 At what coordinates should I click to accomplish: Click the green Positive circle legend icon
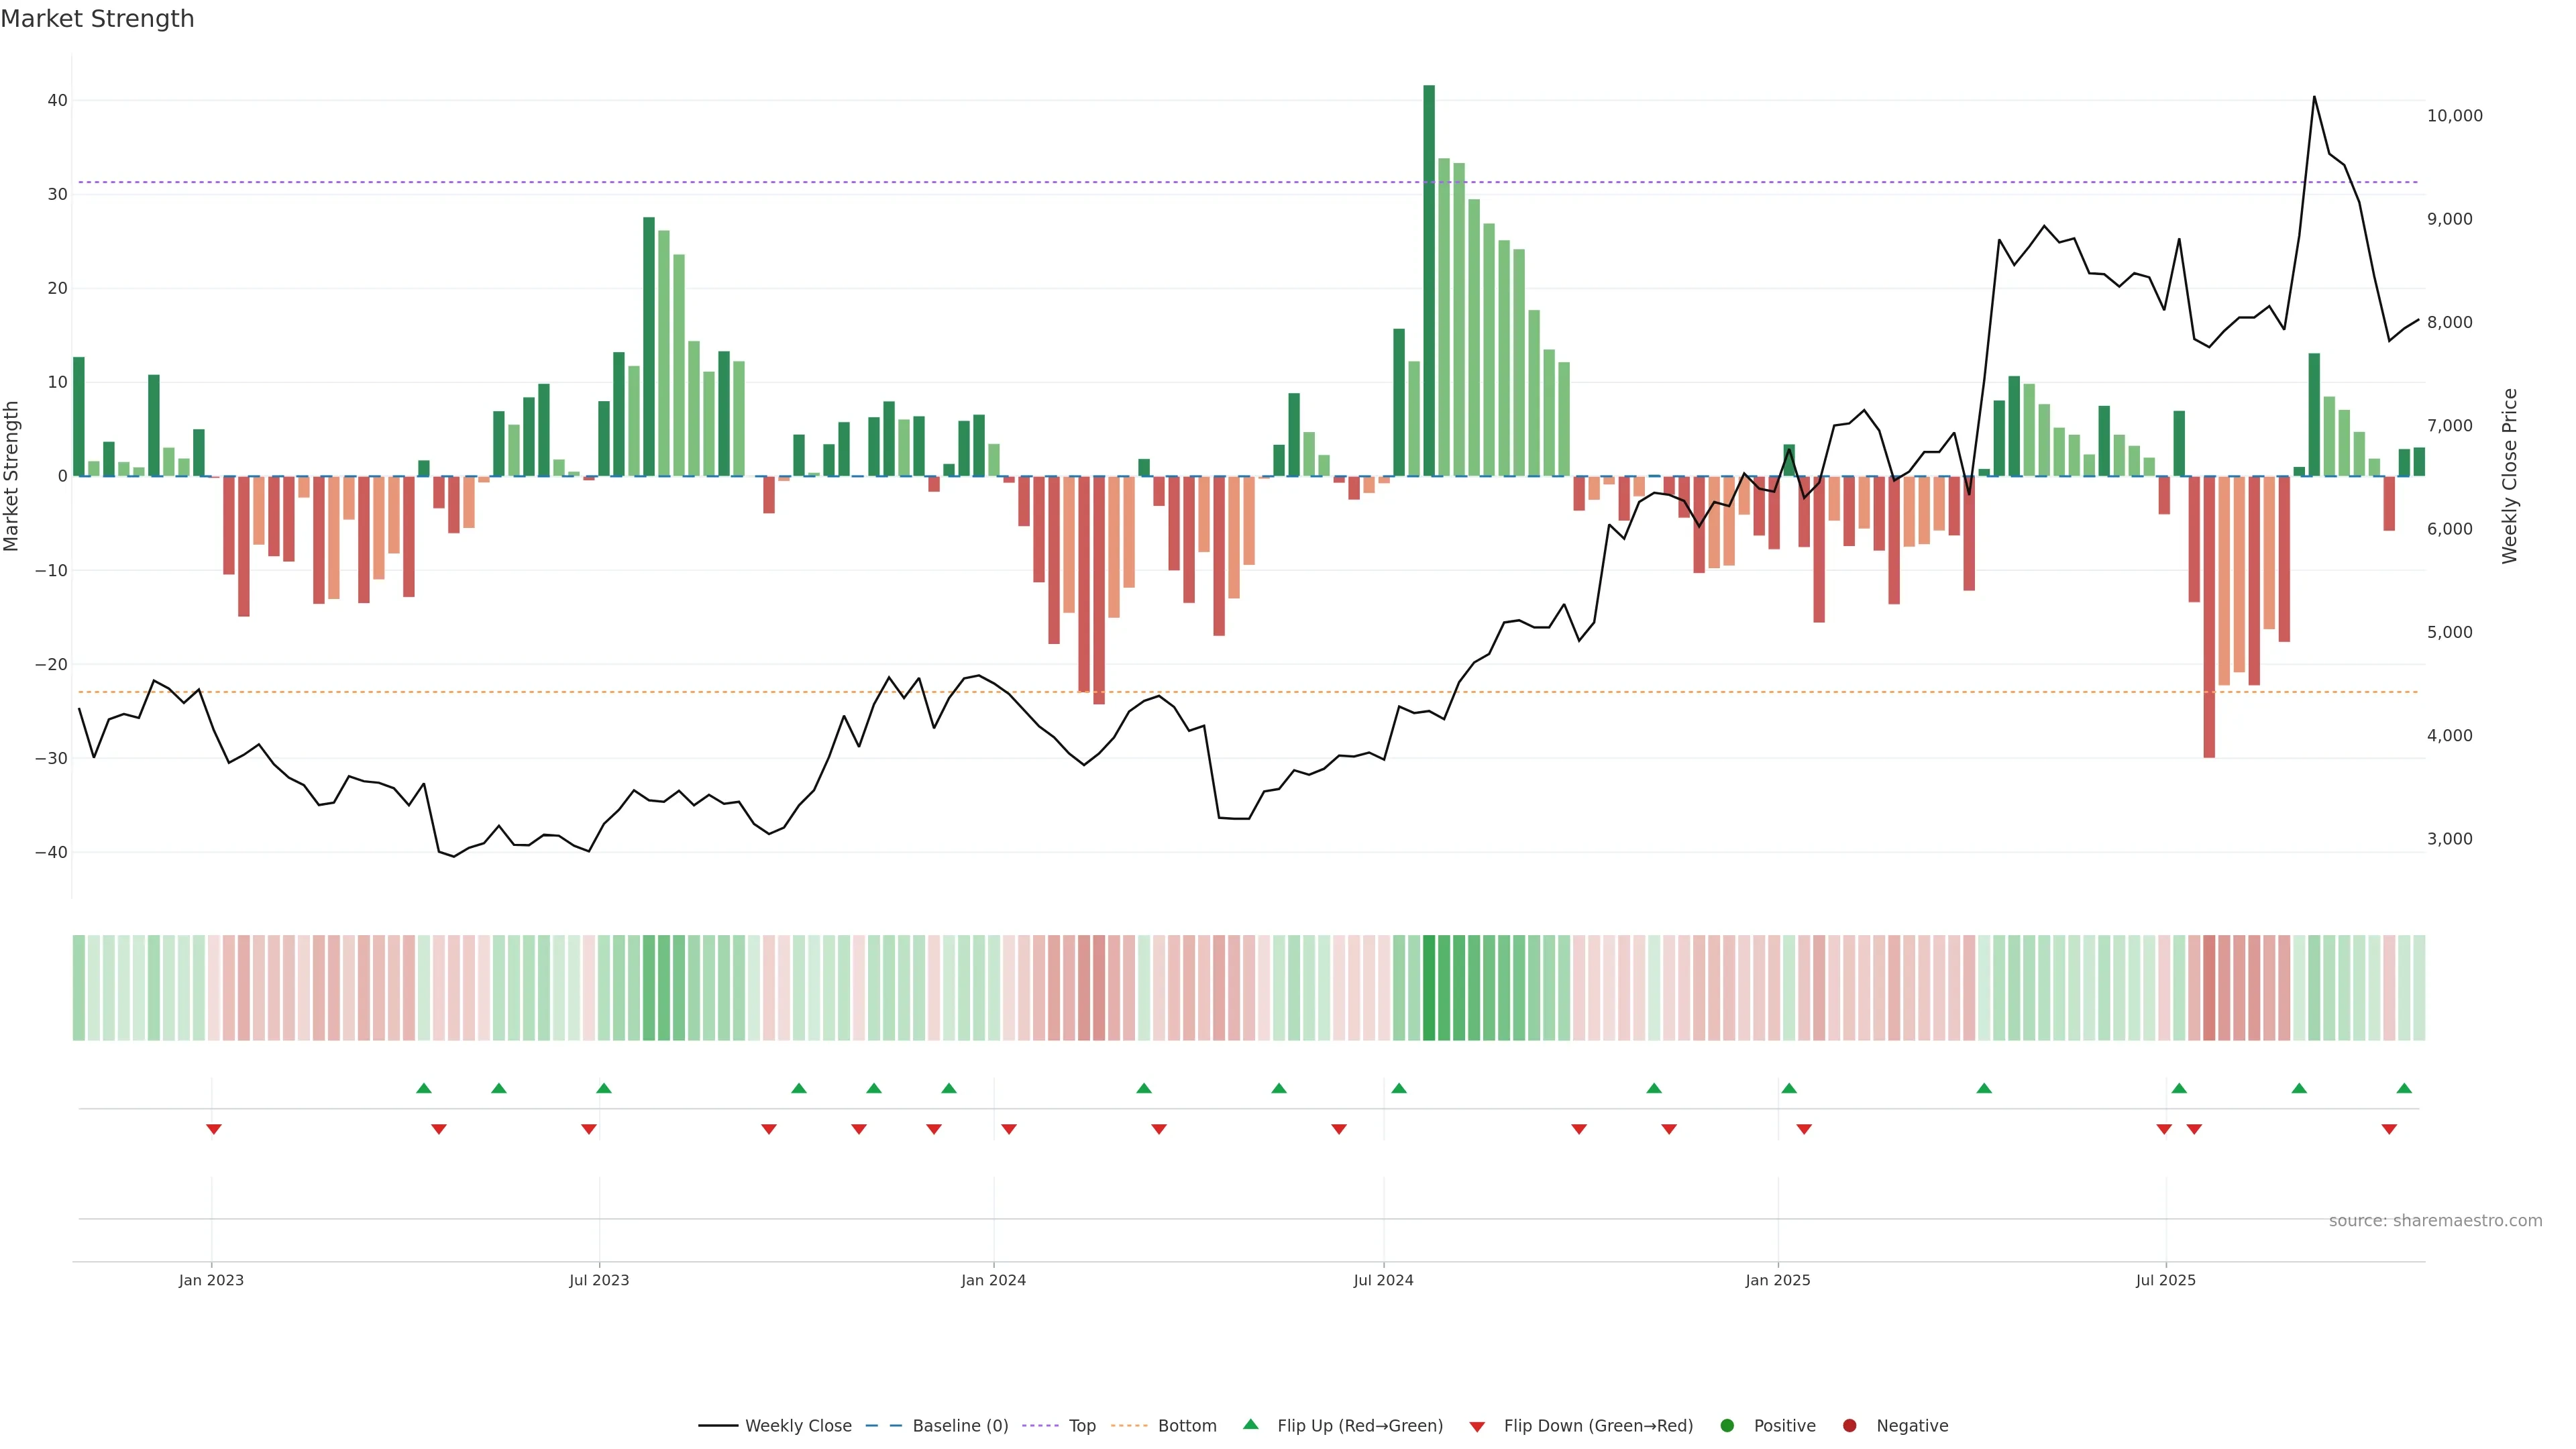[x=1727, y=1426]
